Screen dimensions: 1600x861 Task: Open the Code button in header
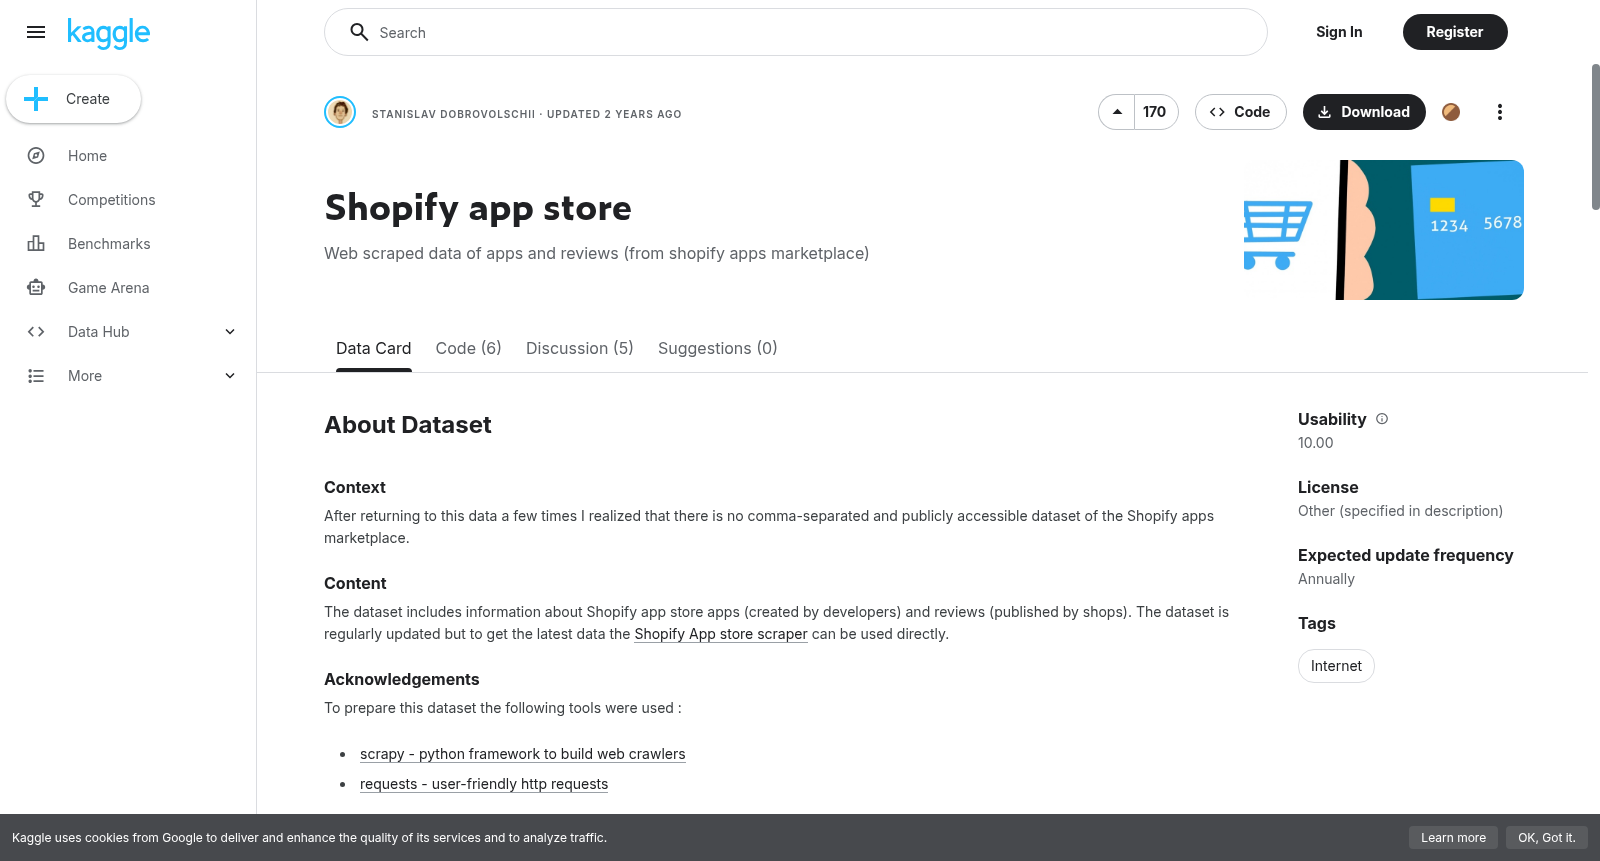1241,112
